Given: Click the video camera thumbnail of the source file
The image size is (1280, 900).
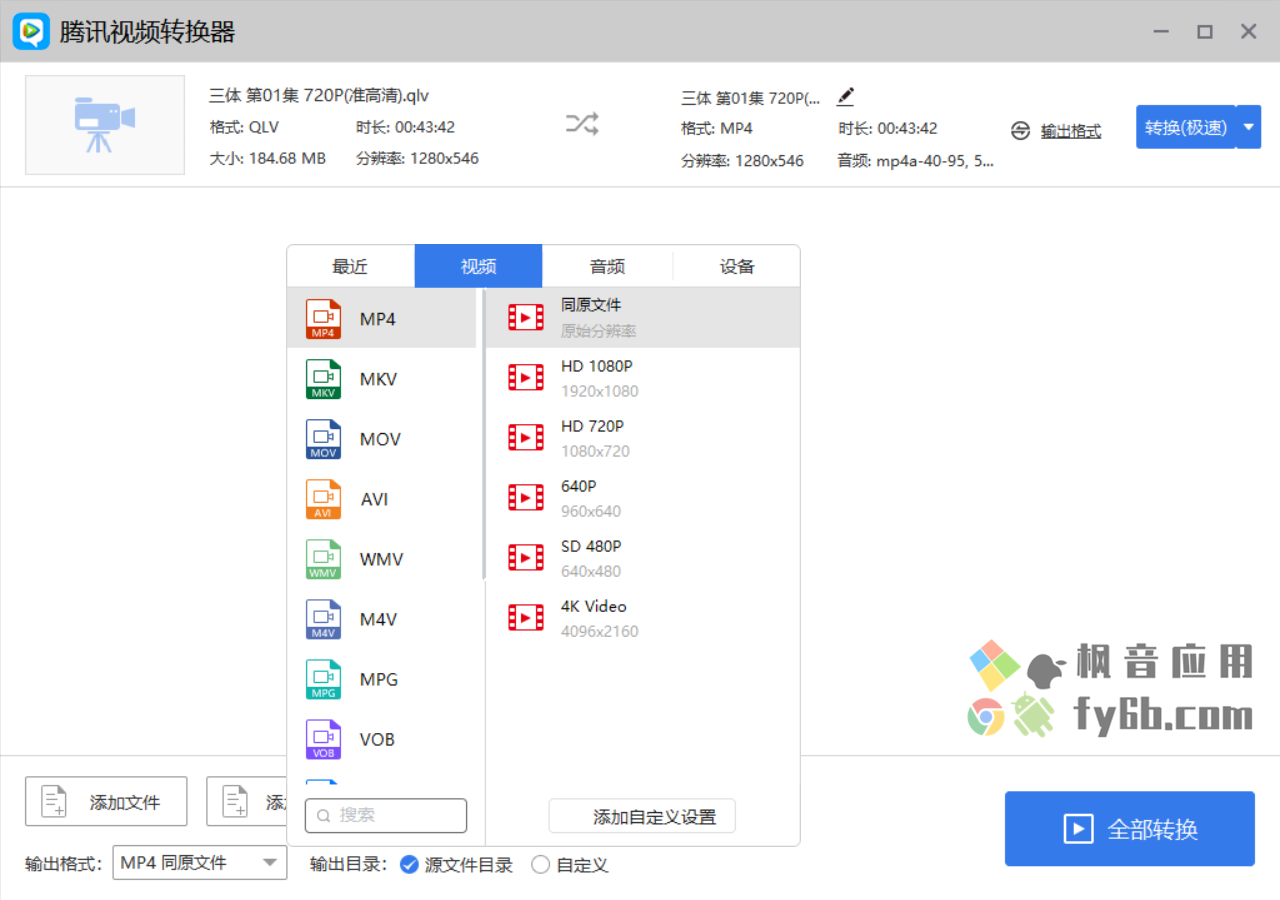Looking at the screenshot, I should coord(105,125).
